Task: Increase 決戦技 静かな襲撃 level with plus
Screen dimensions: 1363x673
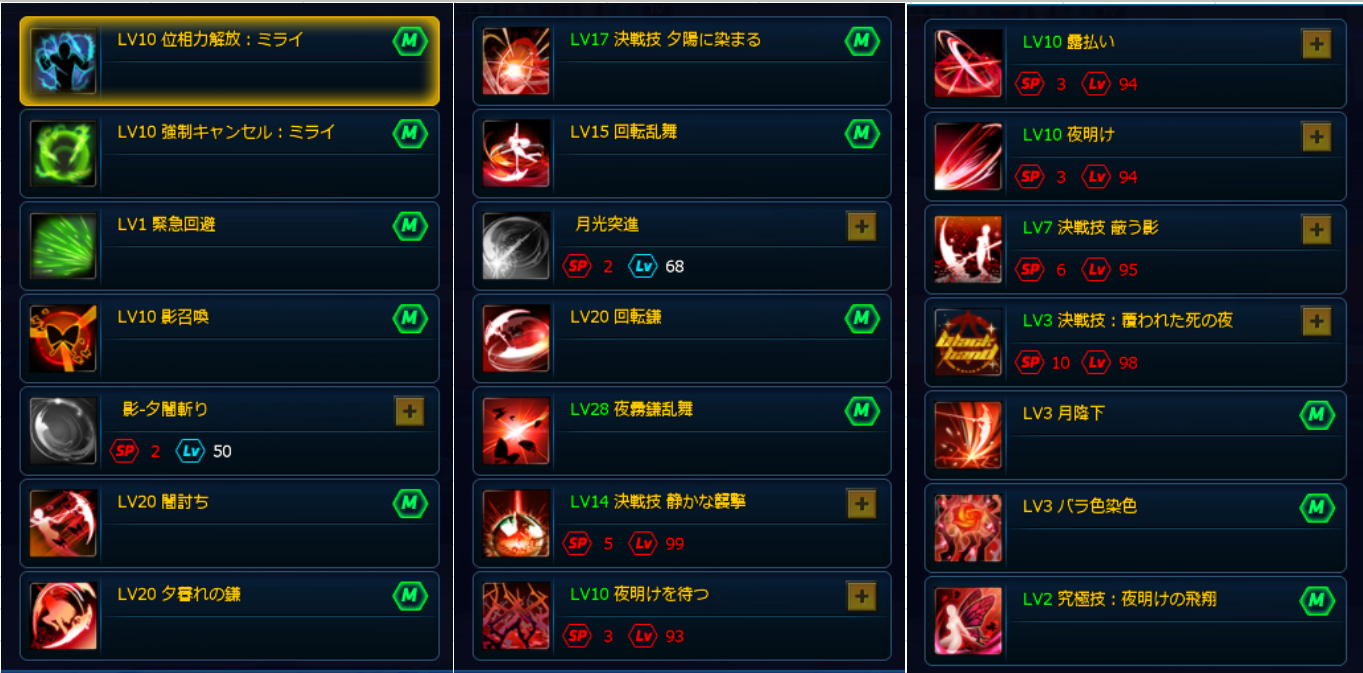Action: coord(861,504)
